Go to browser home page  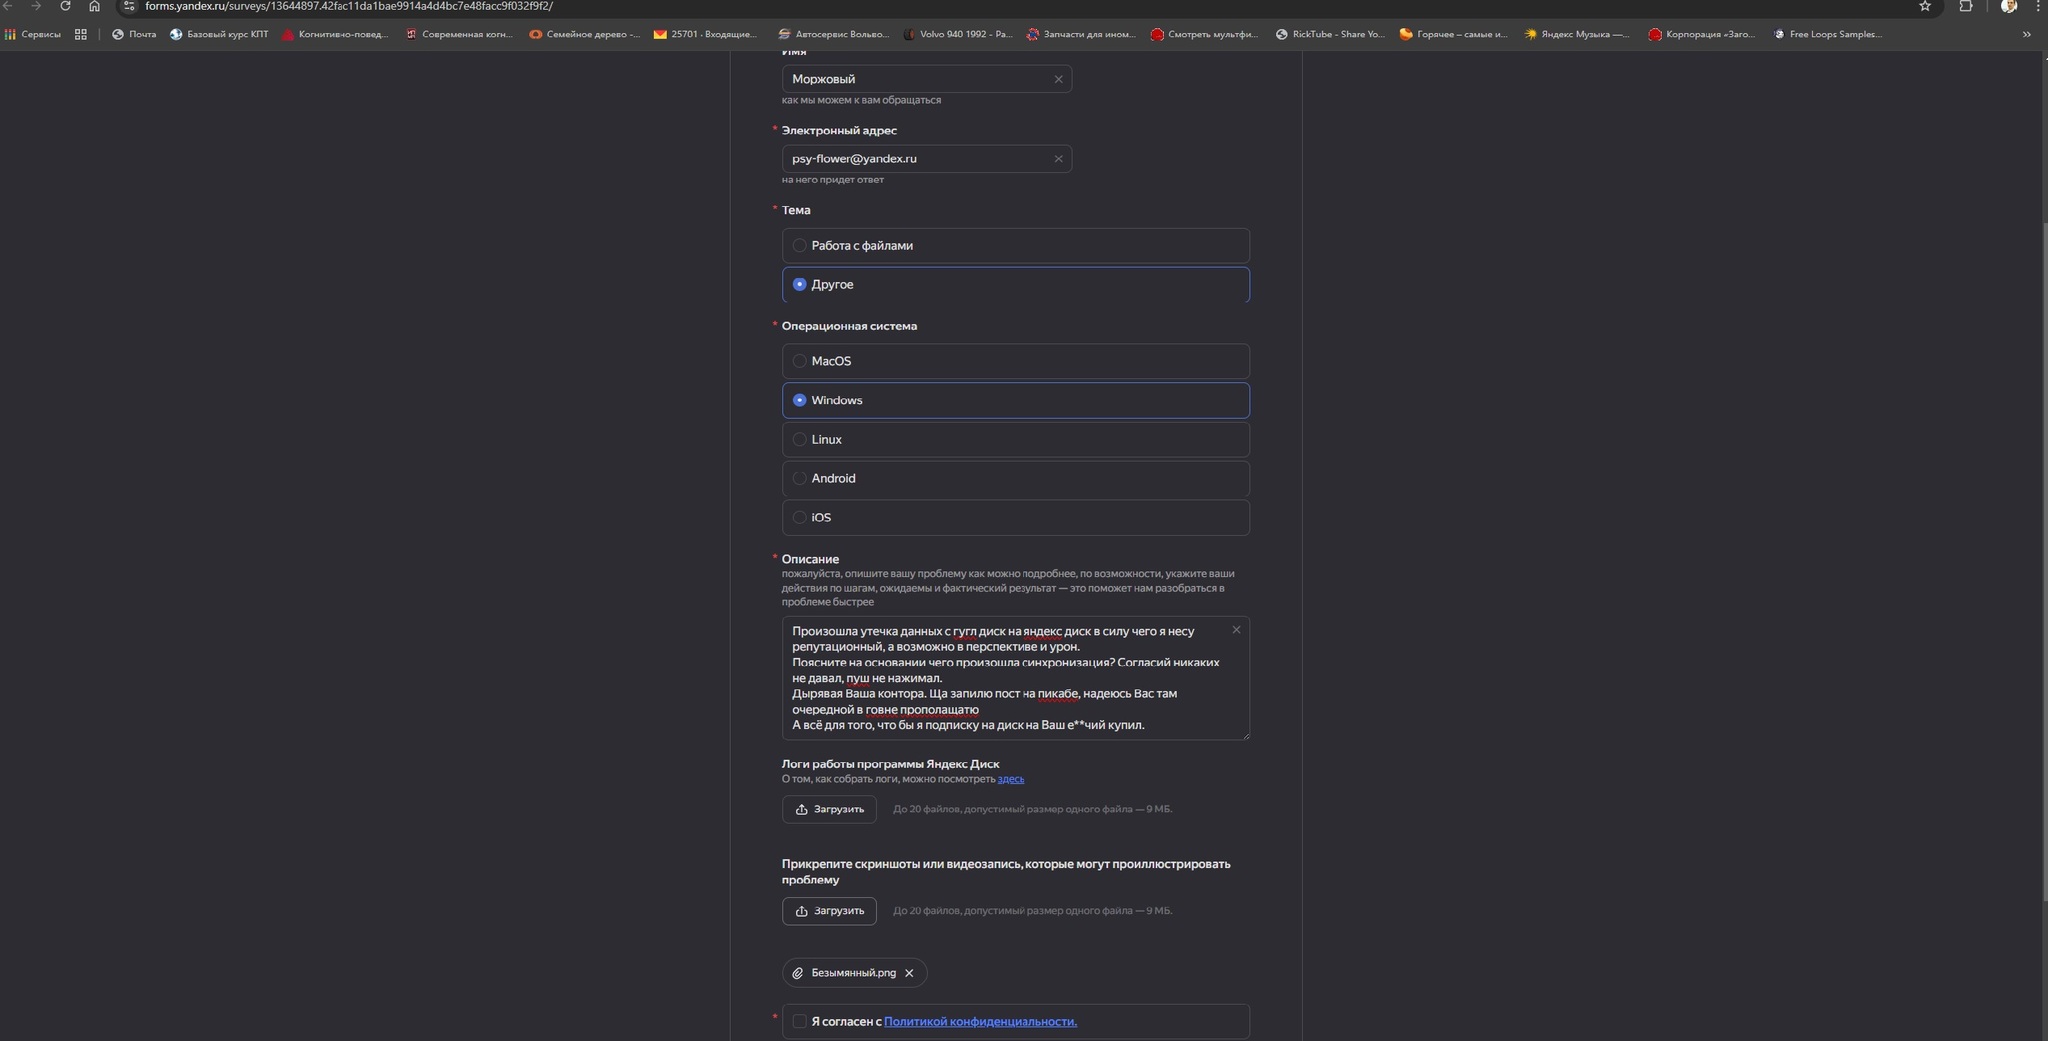point(94,6)
